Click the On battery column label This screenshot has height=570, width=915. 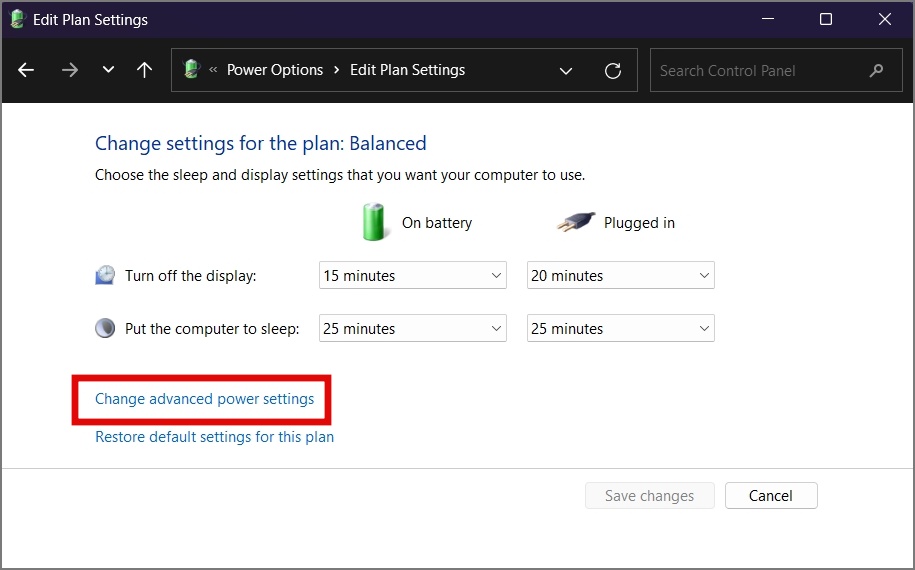[x=436, y=223]
